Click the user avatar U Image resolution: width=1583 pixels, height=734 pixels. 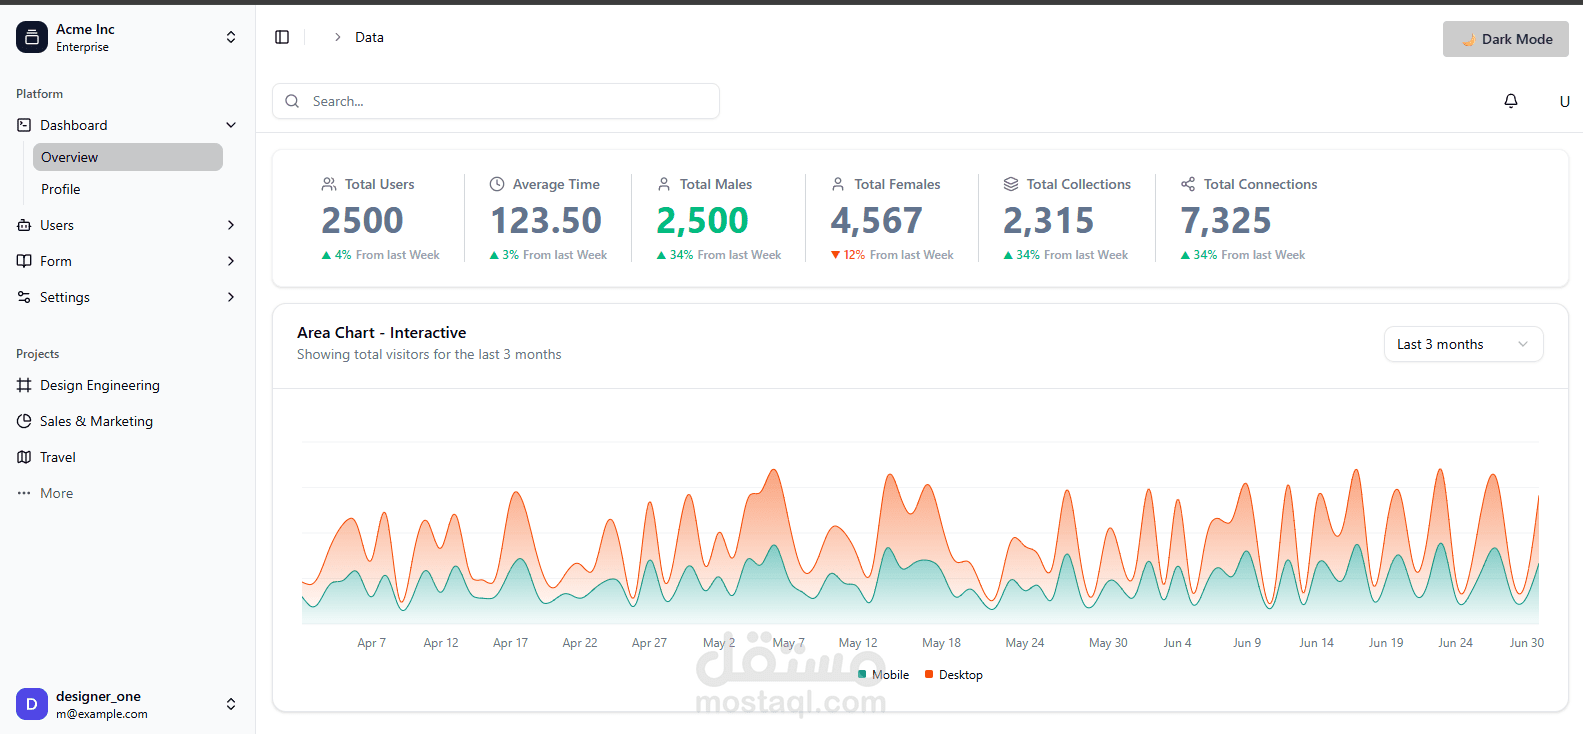coord(1564,101)
